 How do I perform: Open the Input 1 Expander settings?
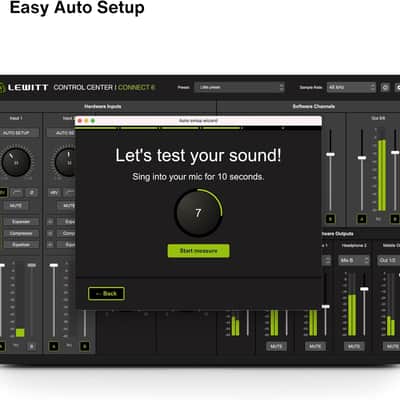pos(21,221)
